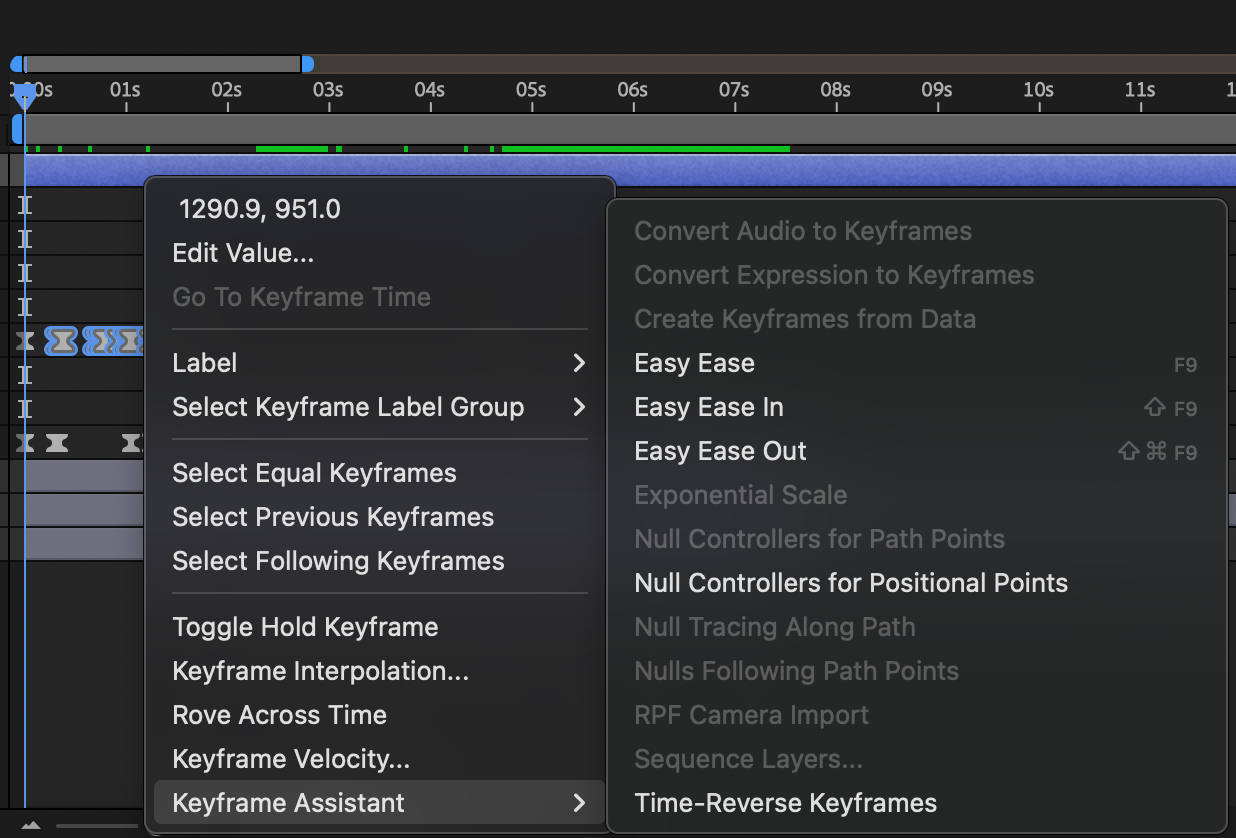The height and width of the screenshot is (838, 1236).
Task: Click the zoom-out mountain icon below the timeline
Action: (31, 826)
